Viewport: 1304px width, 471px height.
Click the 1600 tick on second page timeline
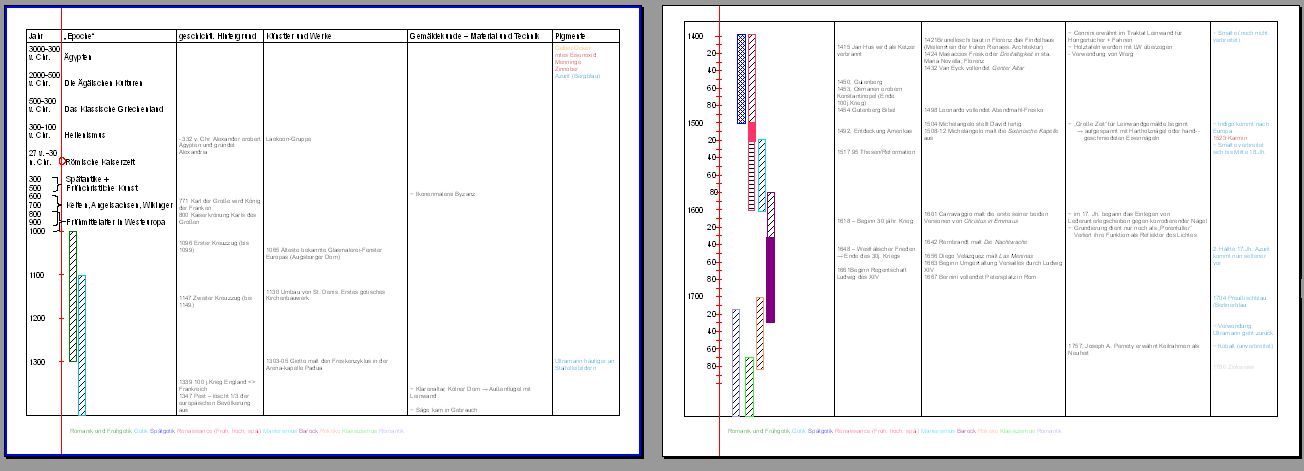click(x=720, y=210)
